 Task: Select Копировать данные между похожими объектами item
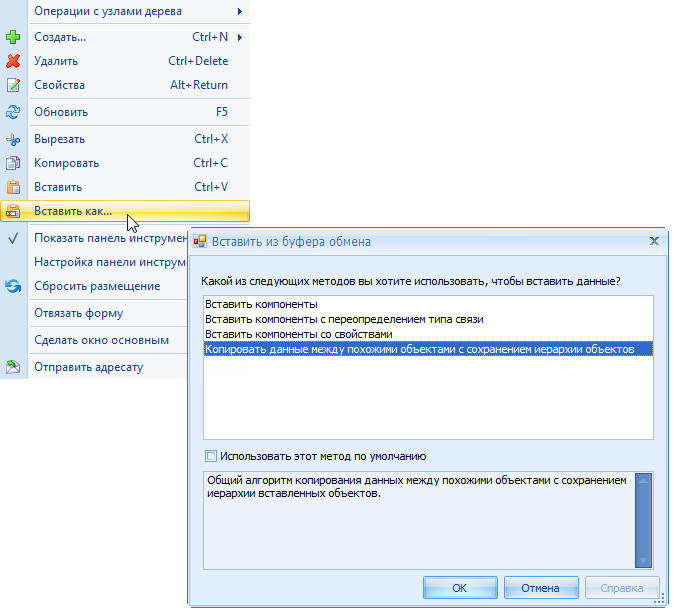(428, 349)
